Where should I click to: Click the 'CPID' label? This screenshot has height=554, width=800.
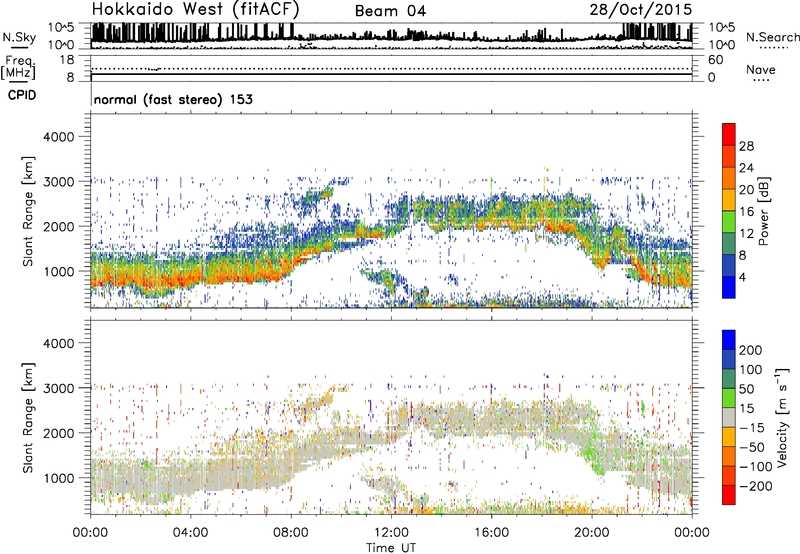click(x=22, y=95)
